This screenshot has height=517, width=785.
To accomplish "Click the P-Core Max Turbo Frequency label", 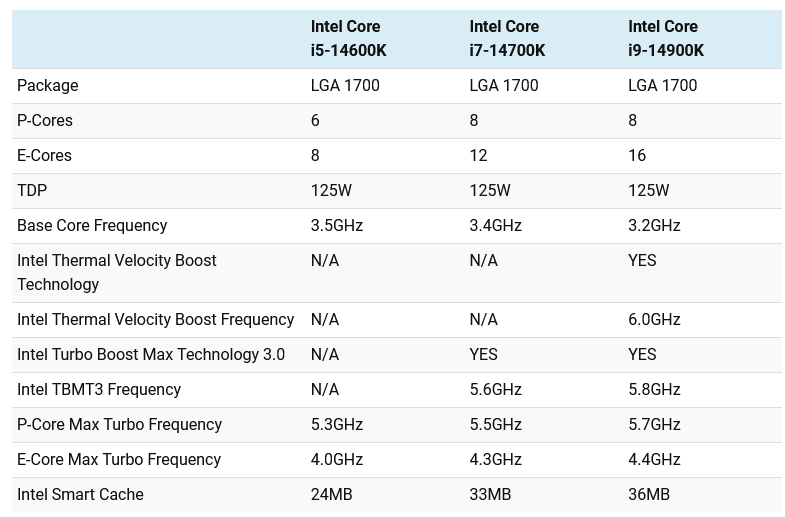I will tap(119, 425).
